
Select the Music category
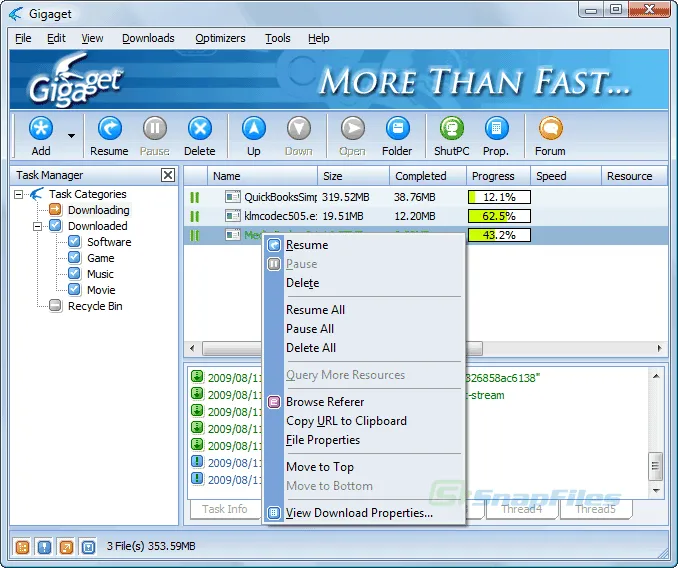[100, 274]
